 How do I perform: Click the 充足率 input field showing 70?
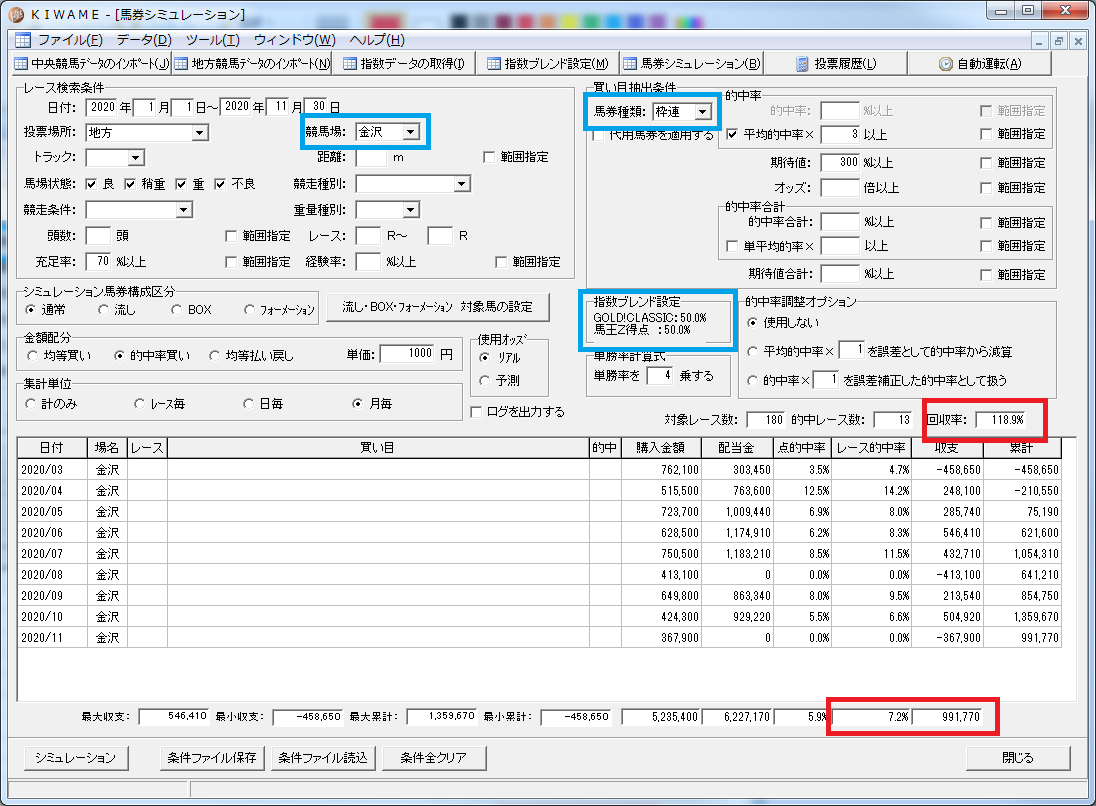click(x=98, y=261)
